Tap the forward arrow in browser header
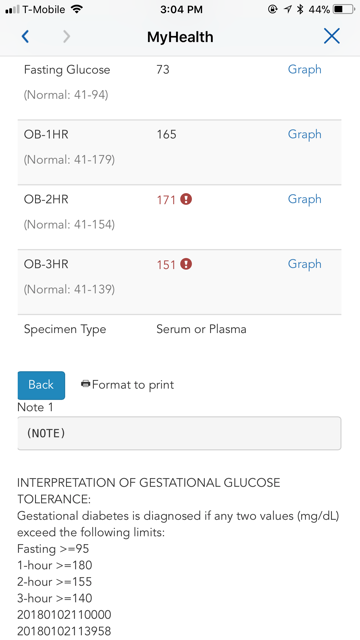Screen dimensions: 360x640 (67, 37)
